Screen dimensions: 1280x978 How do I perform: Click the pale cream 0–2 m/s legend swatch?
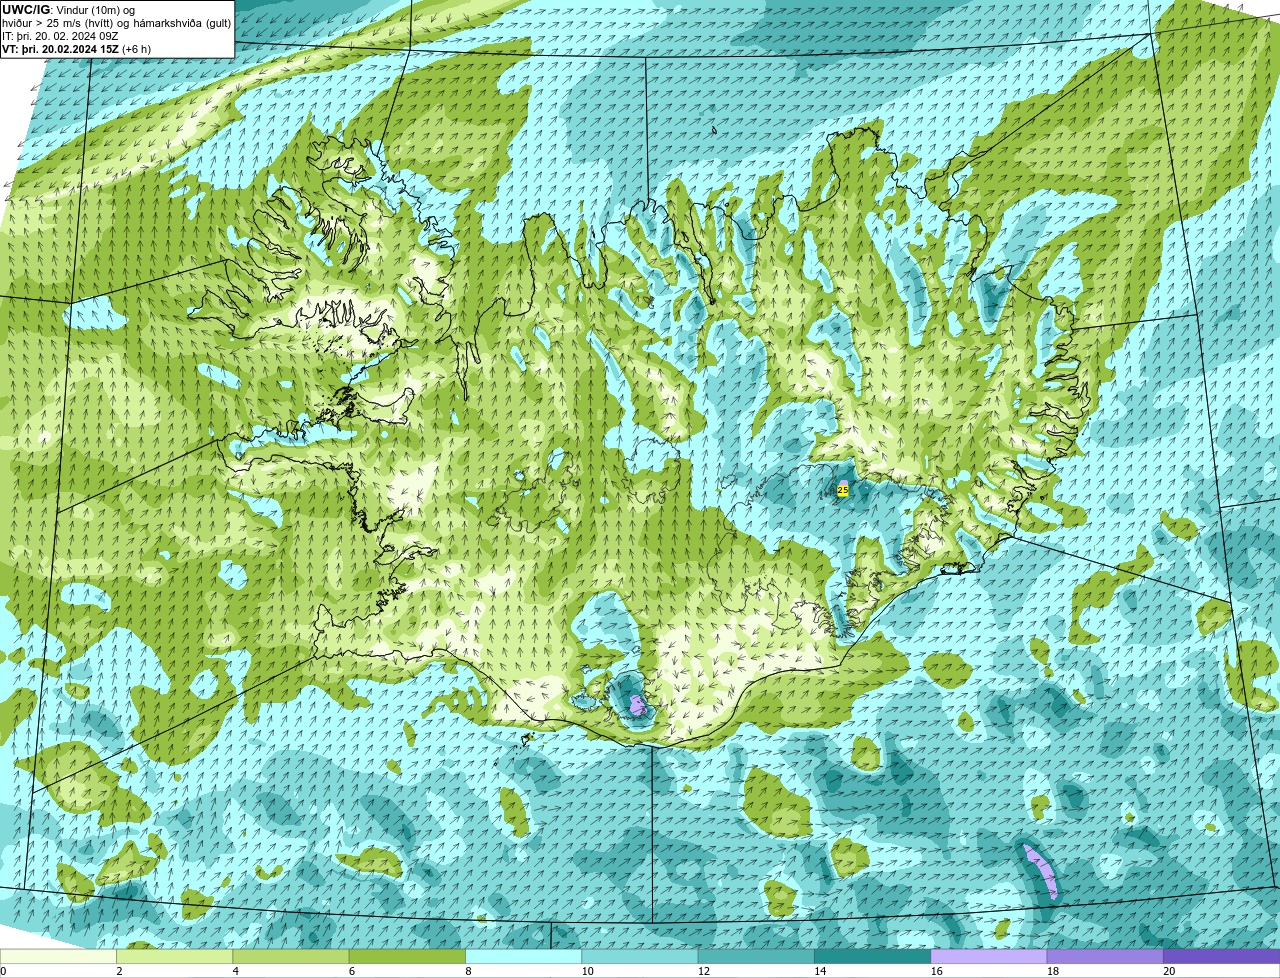pyautogui.click(x=58, y=956)
